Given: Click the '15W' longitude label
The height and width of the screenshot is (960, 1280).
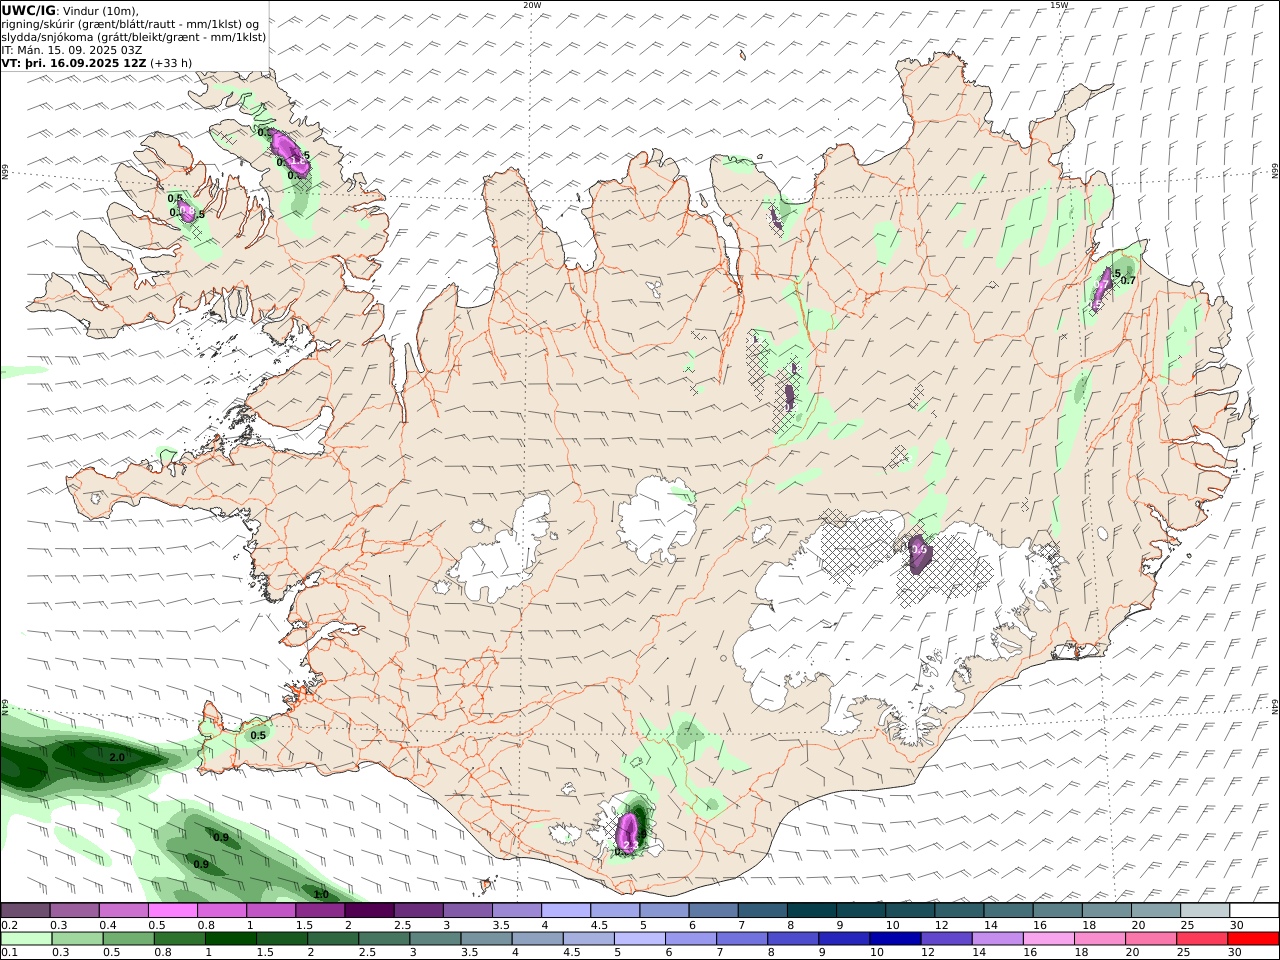Looking at the screenshot, I should [x=1059, y=5].
